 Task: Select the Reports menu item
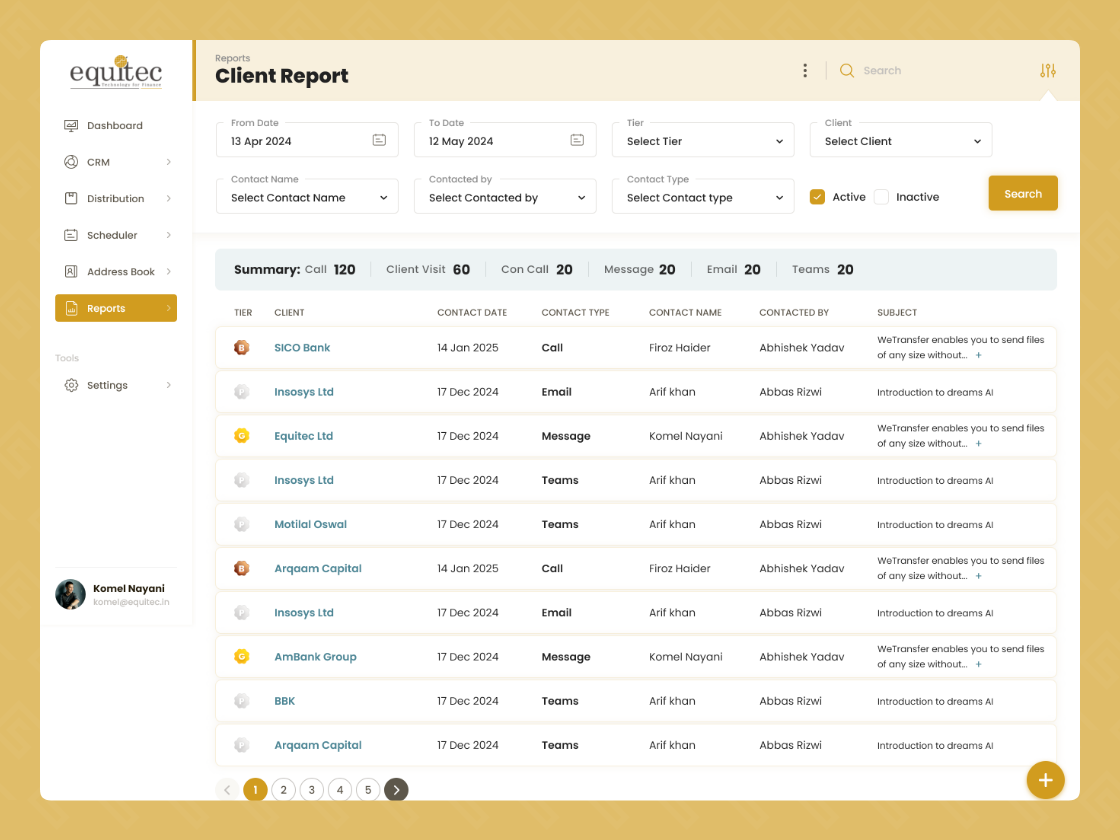tap(116, 308)
